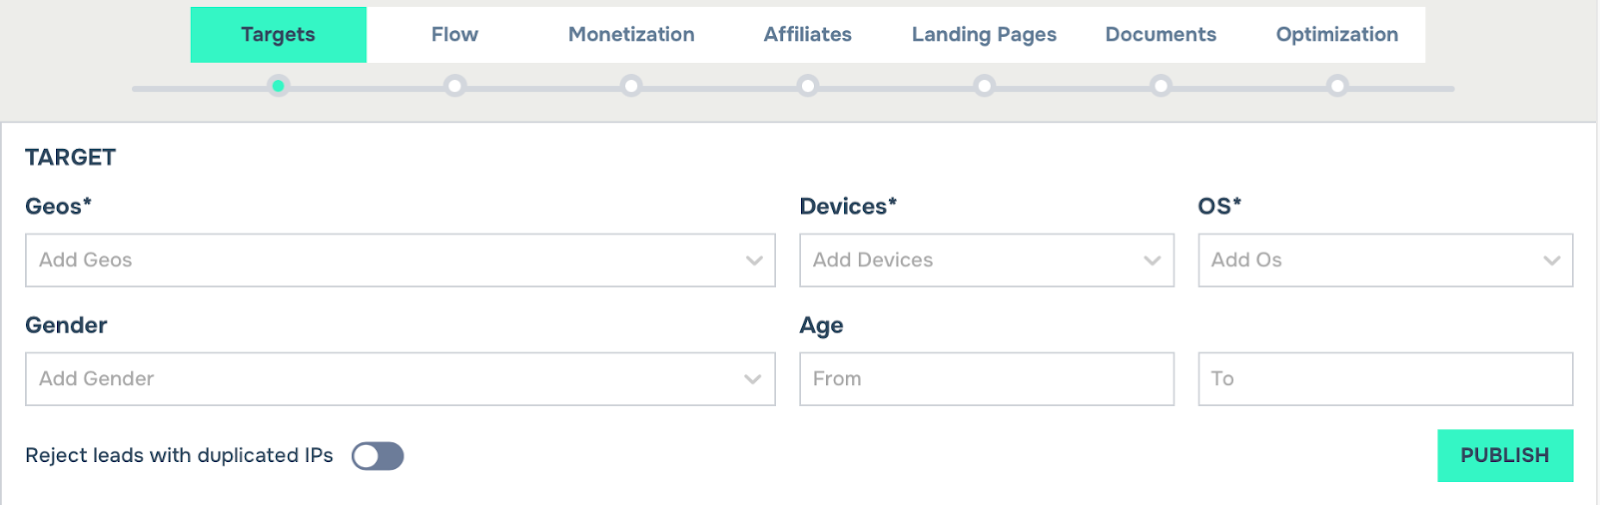Click the Monetization step circle marker
This screenshot has width=1600, height=505.
631,86
